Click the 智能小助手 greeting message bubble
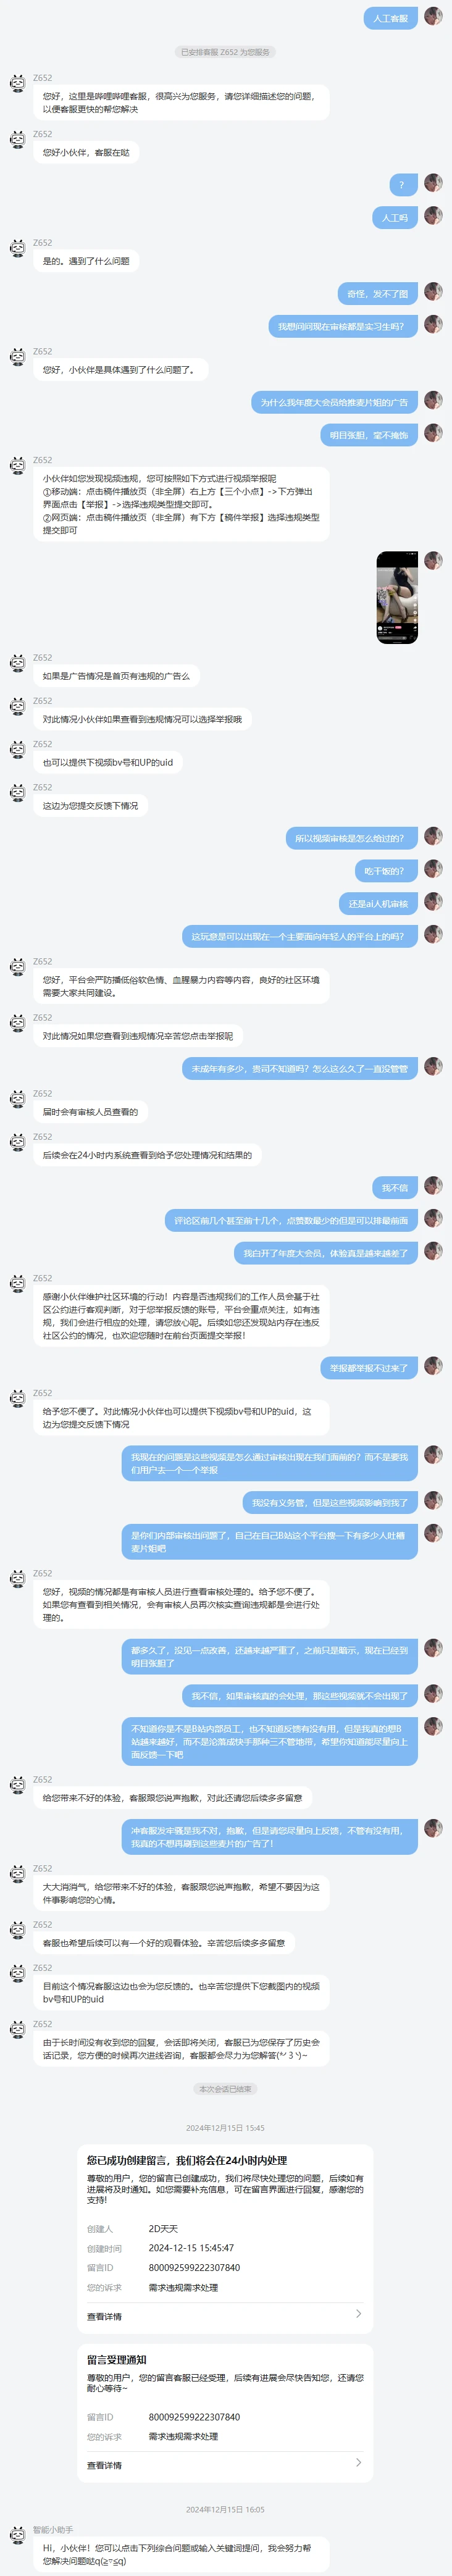 (x=181, y=2554)
